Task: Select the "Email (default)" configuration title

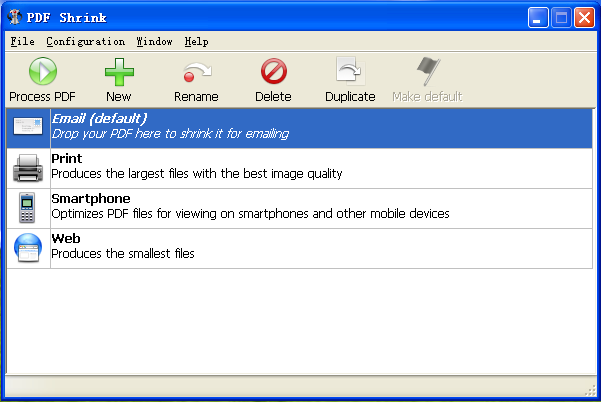Action: [x=100, y=118]
